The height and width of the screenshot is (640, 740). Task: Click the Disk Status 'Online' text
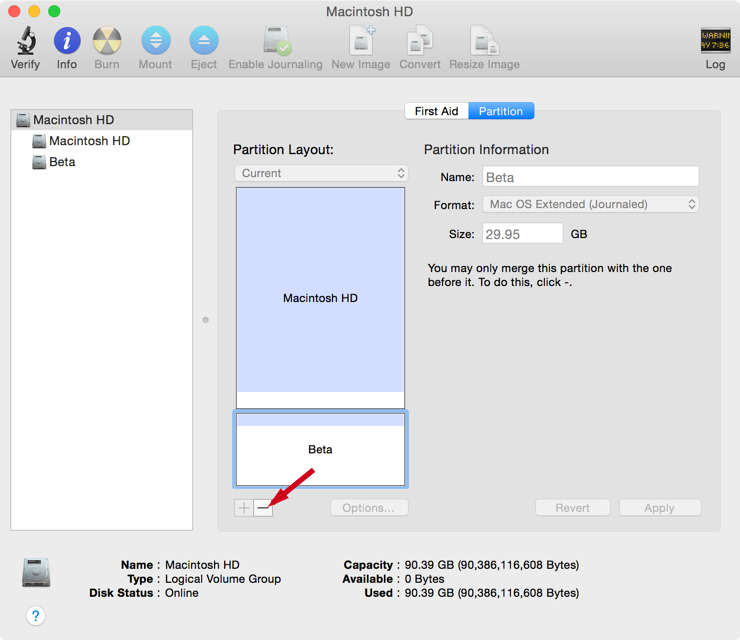point(182,593)
